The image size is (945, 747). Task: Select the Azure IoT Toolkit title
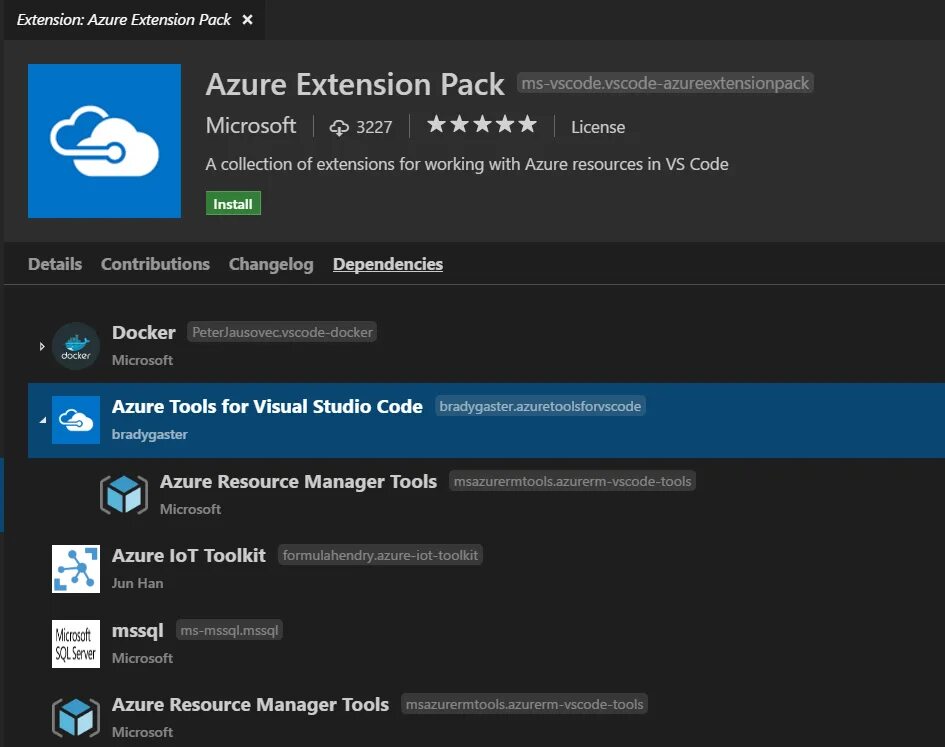[189, 555]
